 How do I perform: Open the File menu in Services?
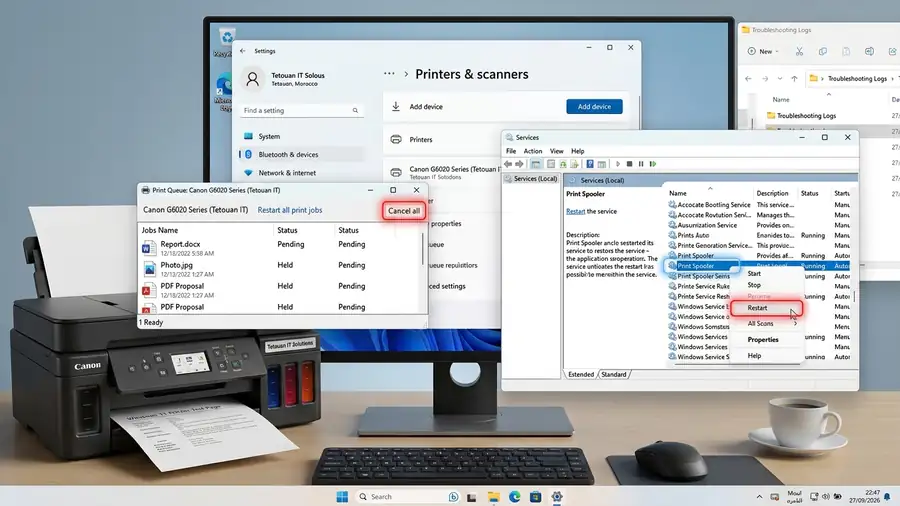(511, 151)
